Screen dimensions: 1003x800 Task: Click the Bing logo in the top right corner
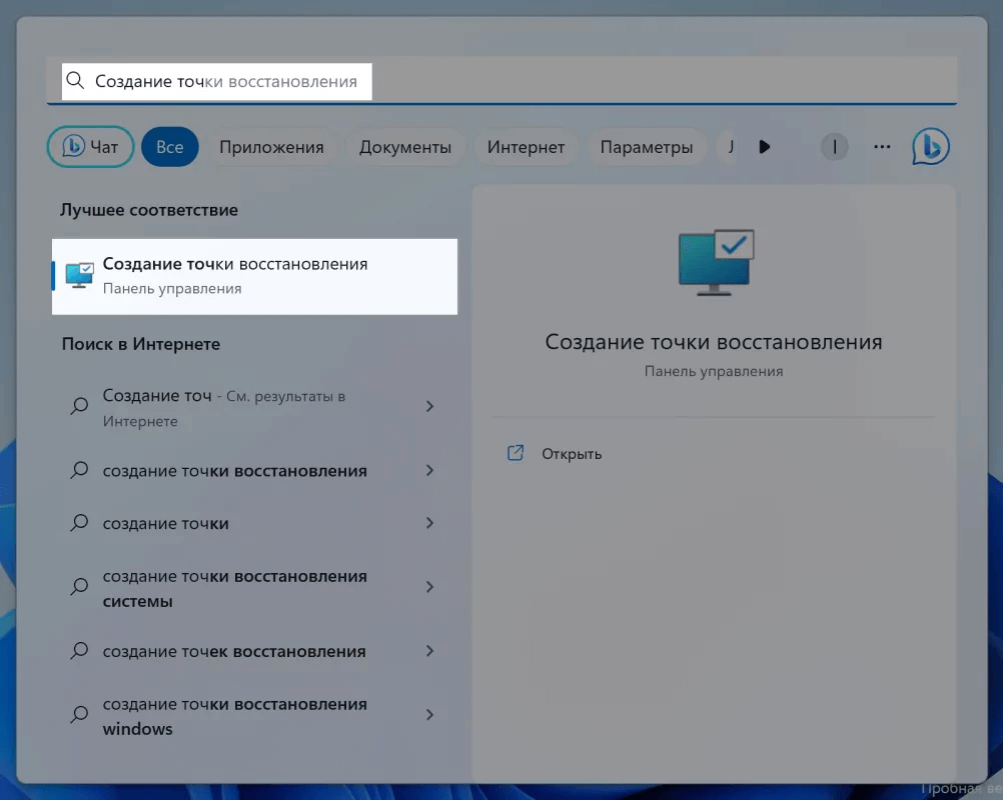(930, 147)
